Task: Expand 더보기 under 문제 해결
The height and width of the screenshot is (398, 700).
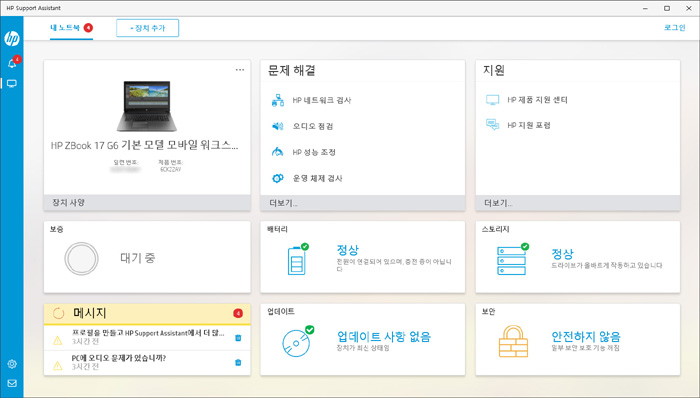Action: pyautogui.click(x=283, y=203)
